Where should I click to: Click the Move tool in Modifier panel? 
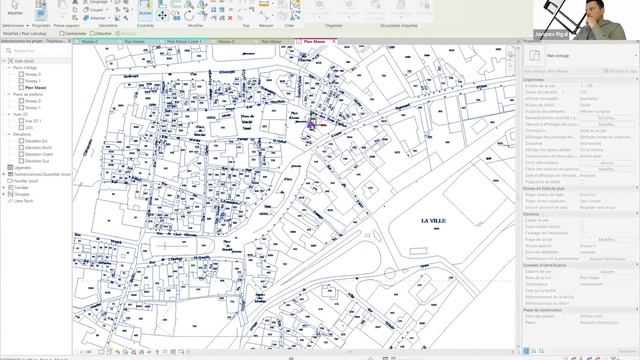(162, 16)
